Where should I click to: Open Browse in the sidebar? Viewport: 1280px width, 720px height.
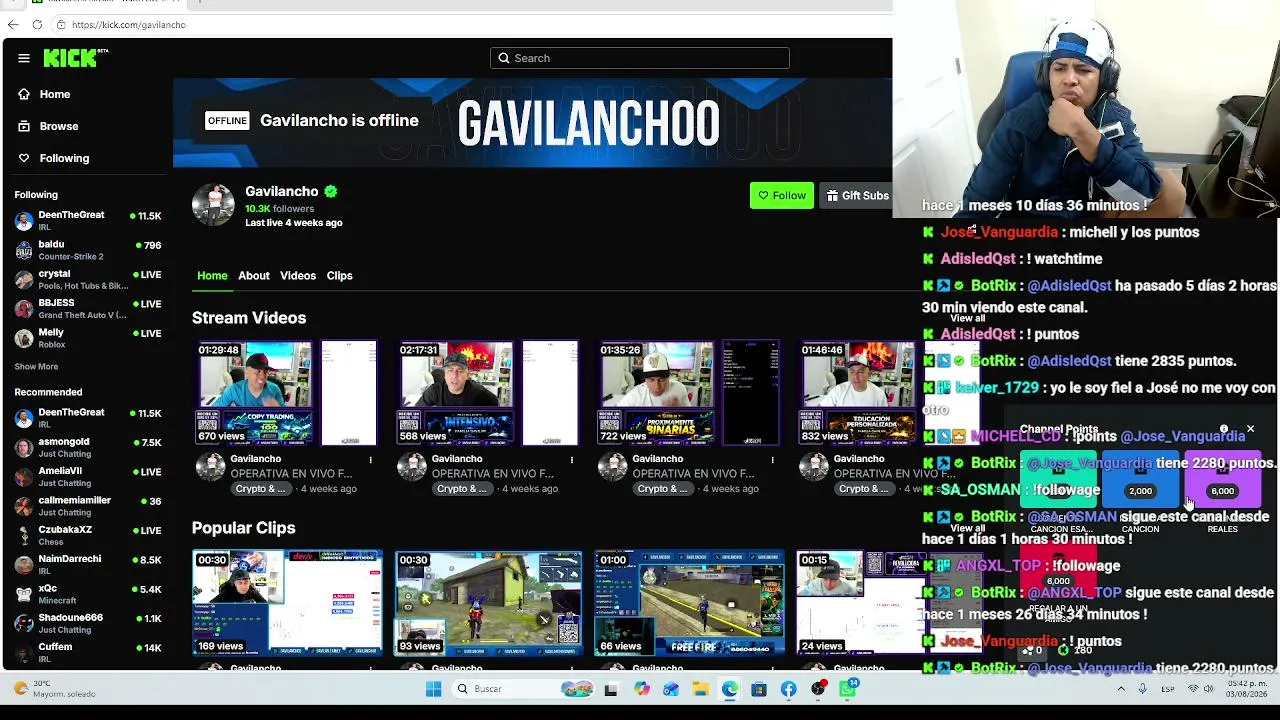coord(48,126)
